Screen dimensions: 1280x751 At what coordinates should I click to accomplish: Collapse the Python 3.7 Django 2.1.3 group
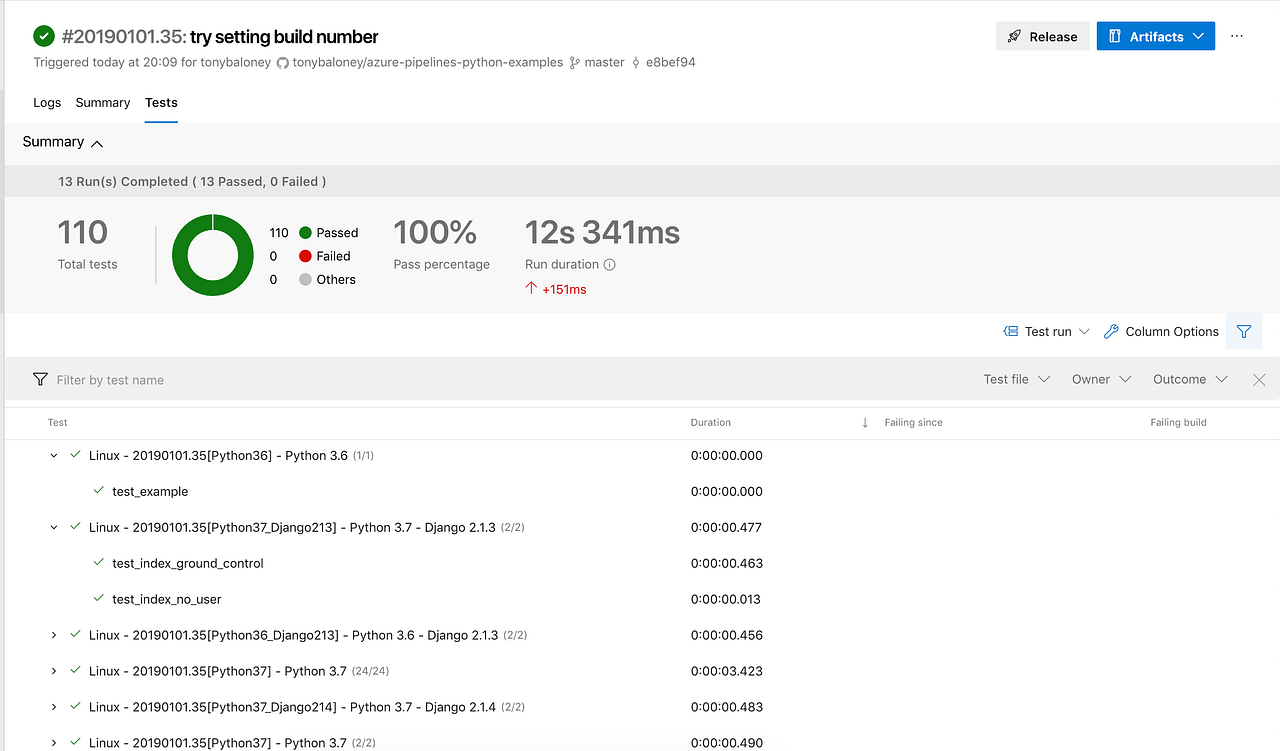(53, 527)
